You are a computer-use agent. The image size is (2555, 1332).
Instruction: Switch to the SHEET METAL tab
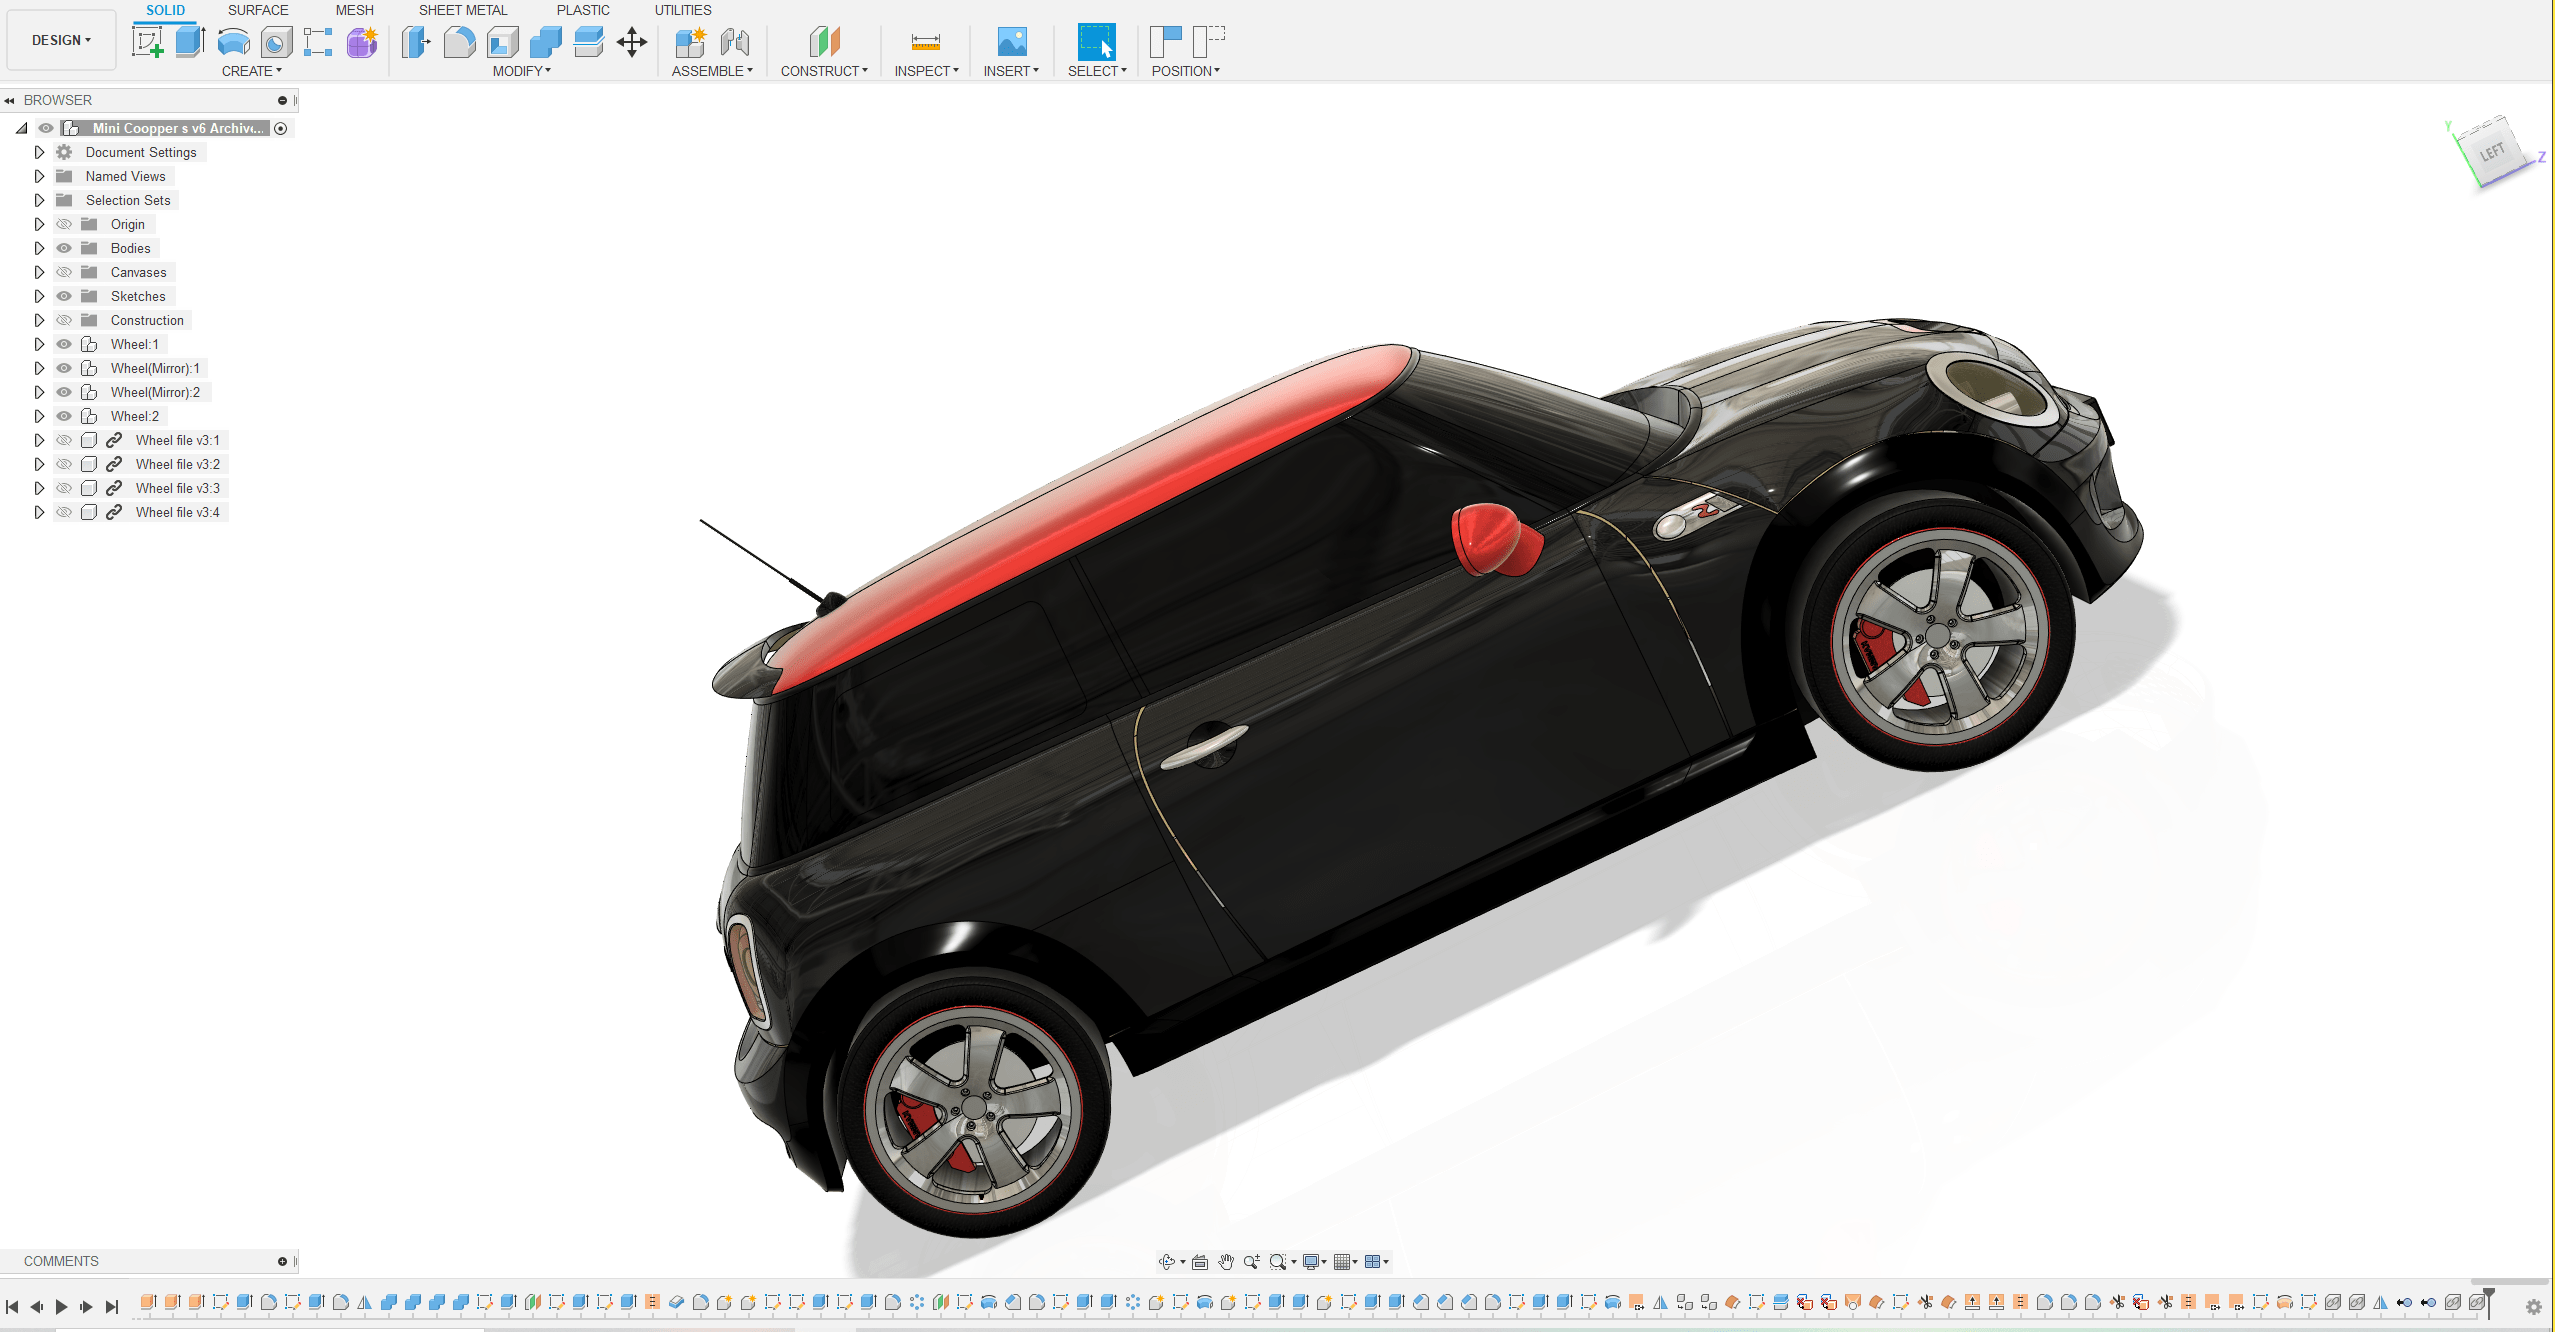pyautogui.click(x=463, y=10)
